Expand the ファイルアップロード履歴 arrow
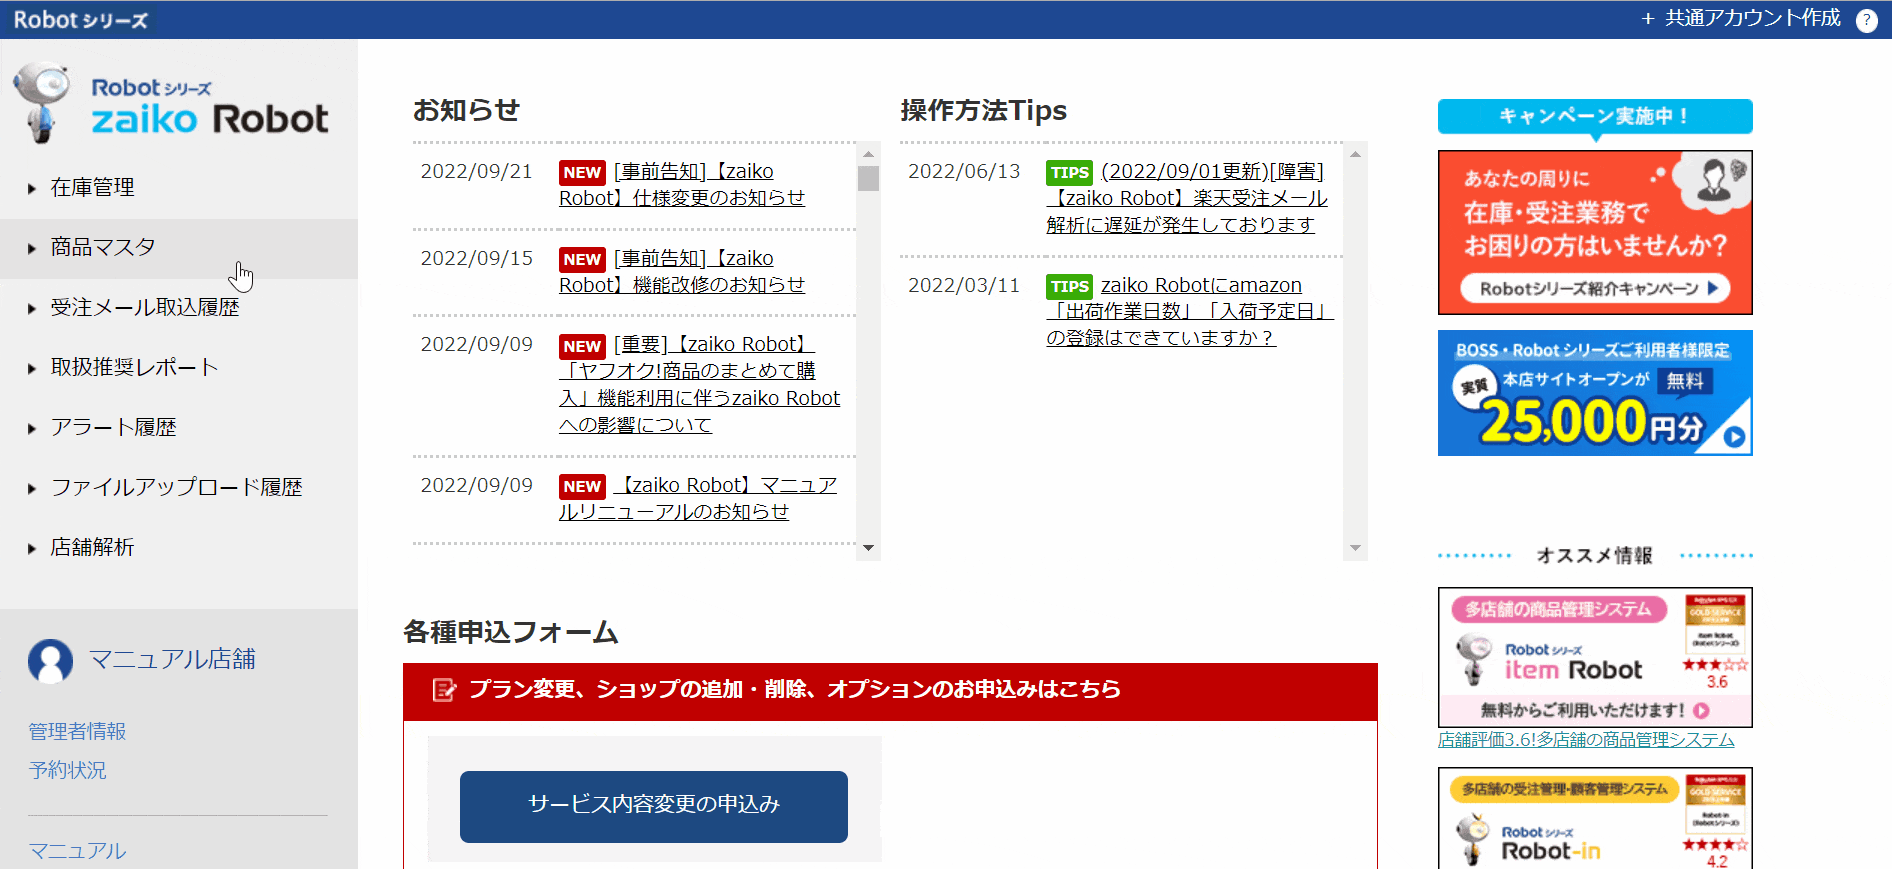1892x869 pixels. (32, 488)
